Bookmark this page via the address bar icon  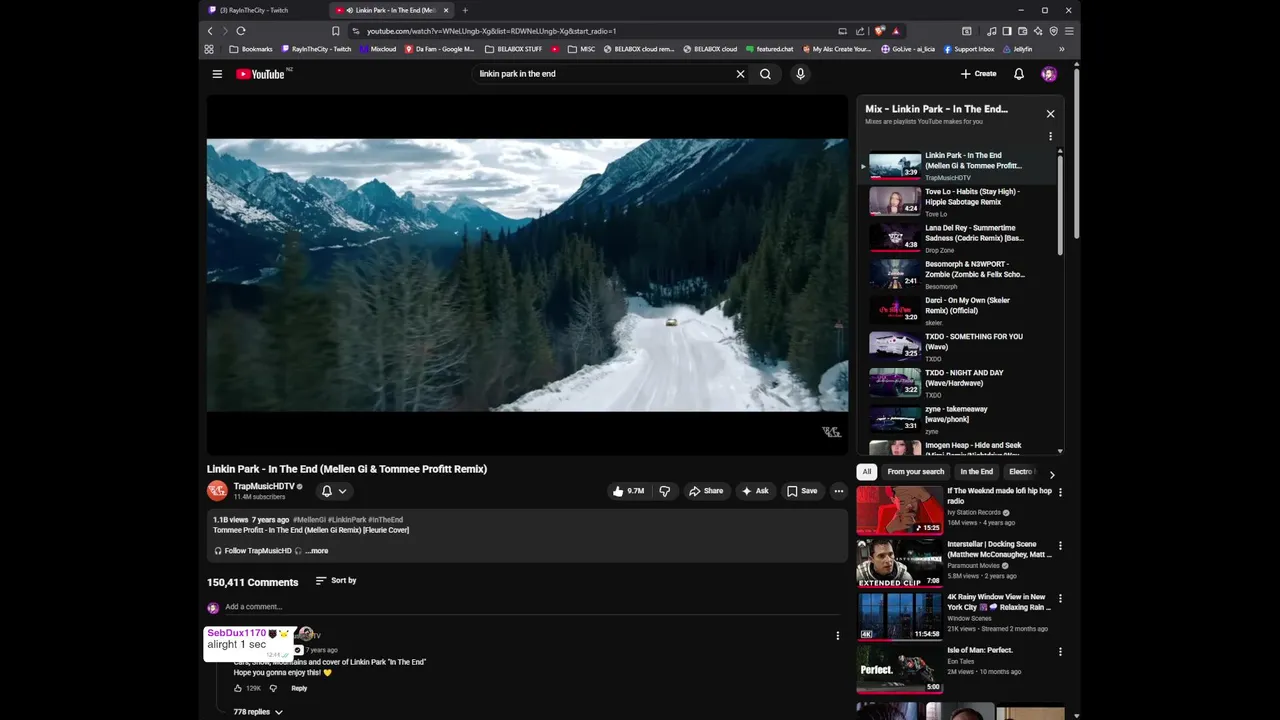[335, 31]
